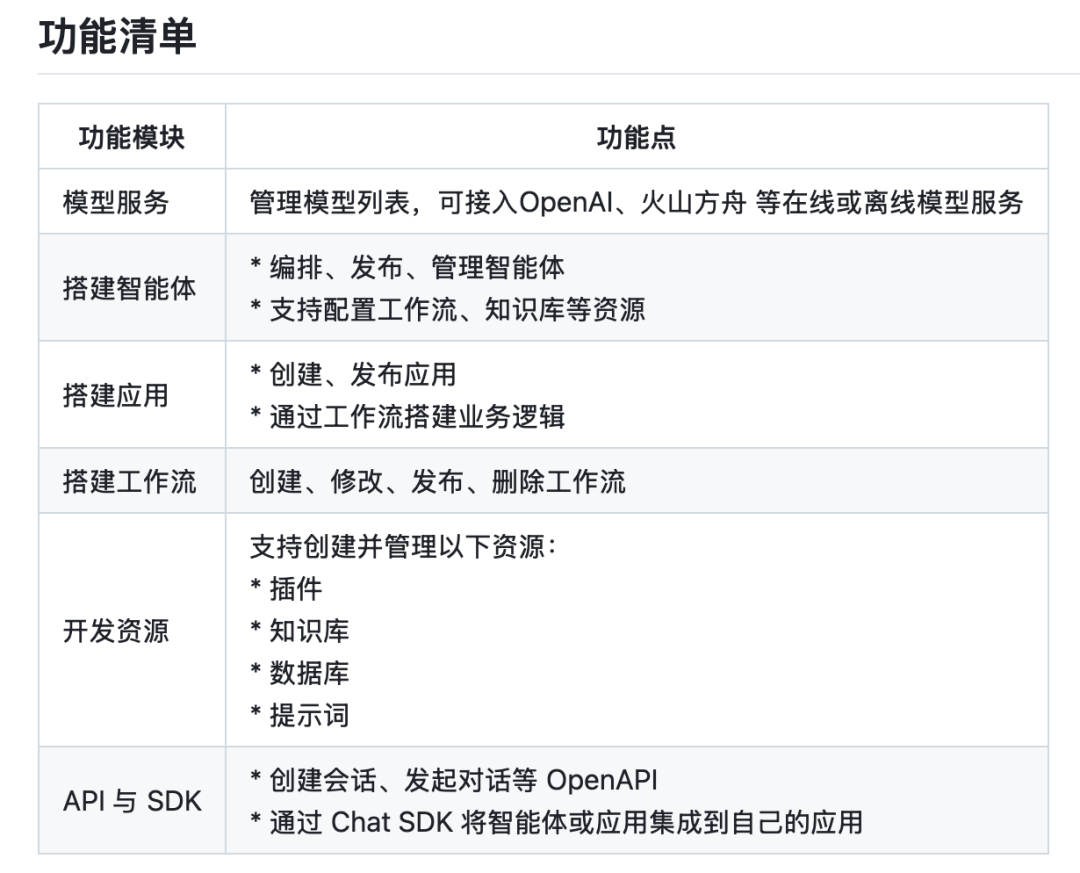This screenshot has width=1080, height=873.
Task: Click the 编排、发布、管理智能体 line
Action: point(408,267)
